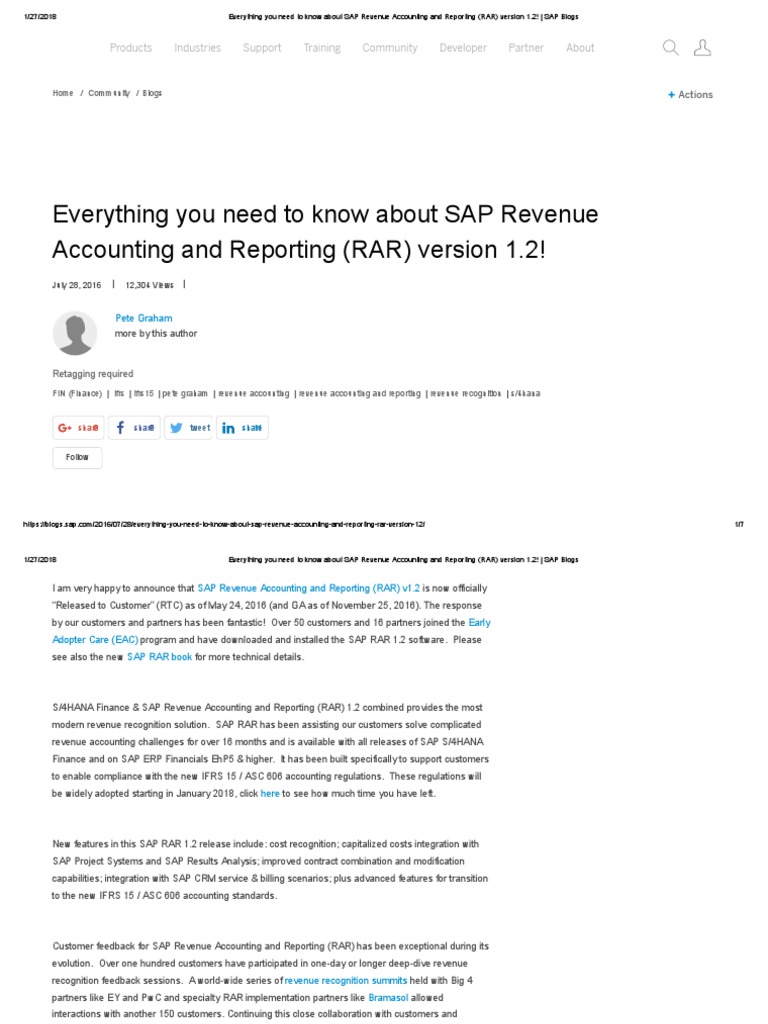The width and height of the screenshot is (768, 1024).
Task: Click the 'July 28, 2016' date
Action: (x=76, y=285)
